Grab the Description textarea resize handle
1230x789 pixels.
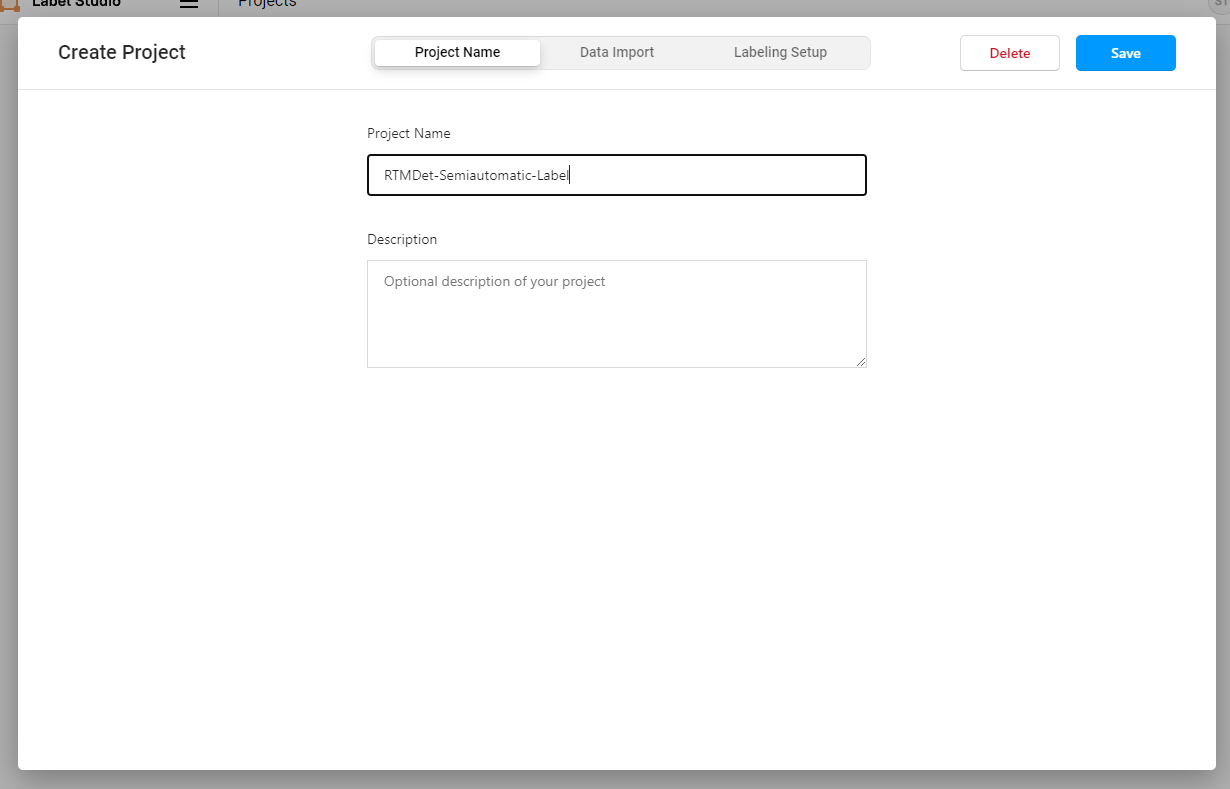tap(860, 361)
